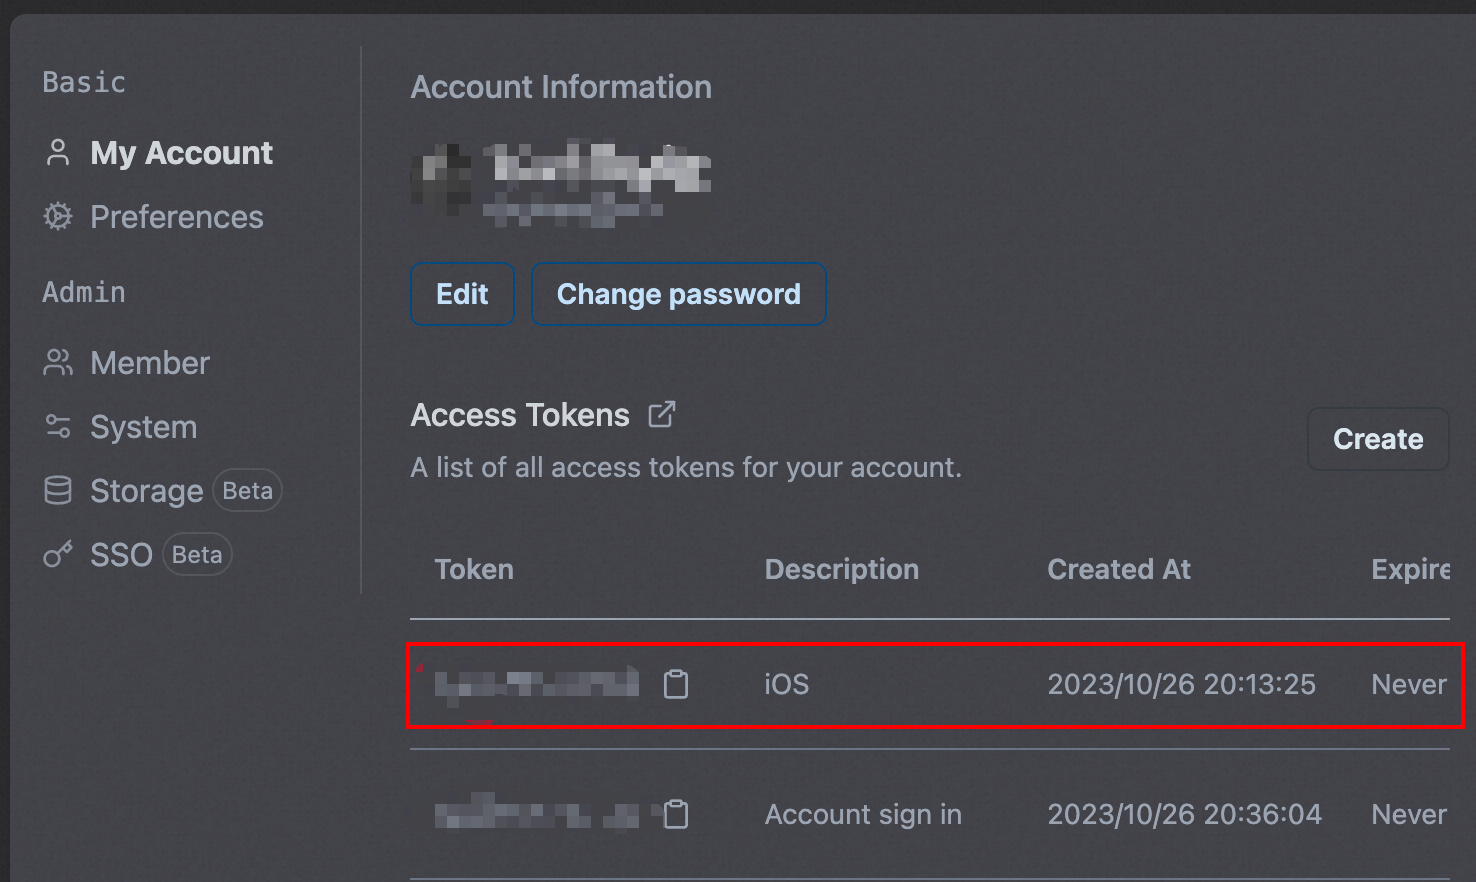
Task: Click the users icon beside Member
Action: (58, 363)
